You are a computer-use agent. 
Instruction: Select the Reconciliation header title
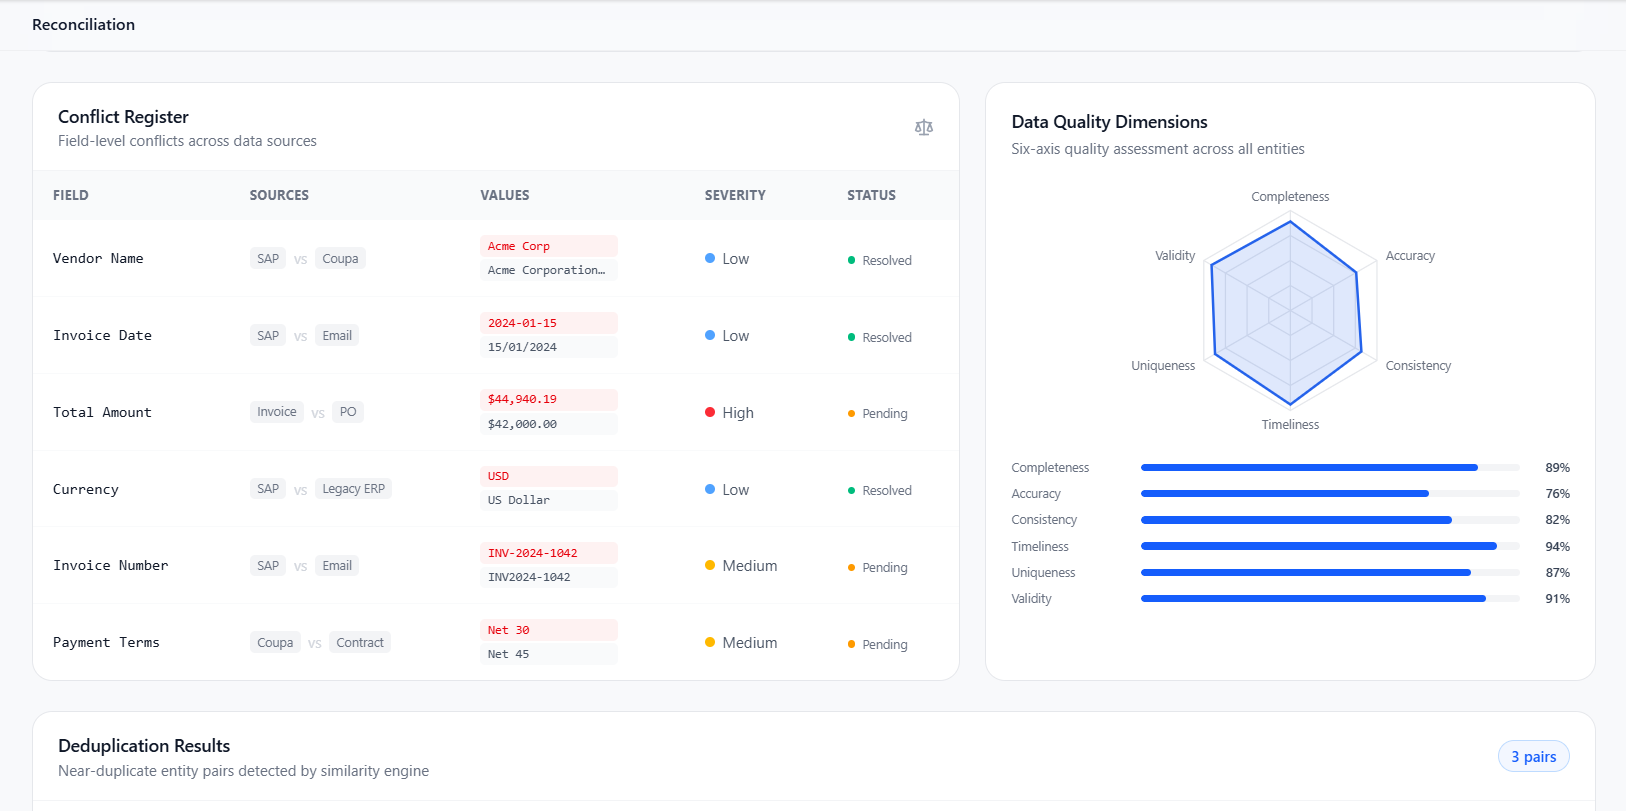83,24
